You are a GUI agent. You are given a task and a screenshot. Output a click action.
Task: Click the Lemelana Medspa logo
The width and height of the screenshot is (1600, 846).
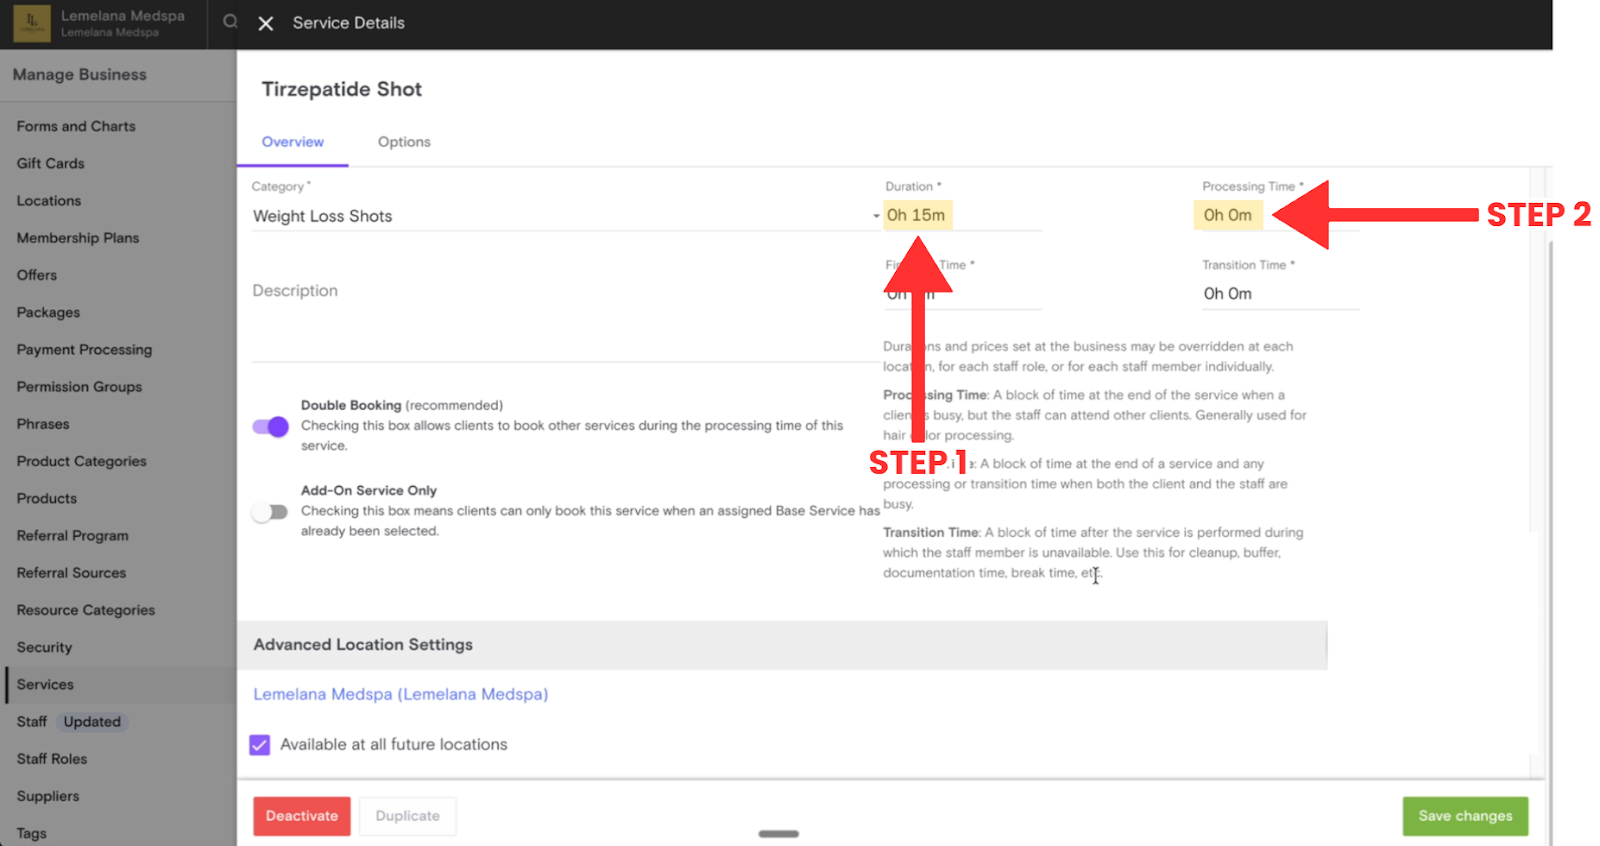tap(32, 23)
